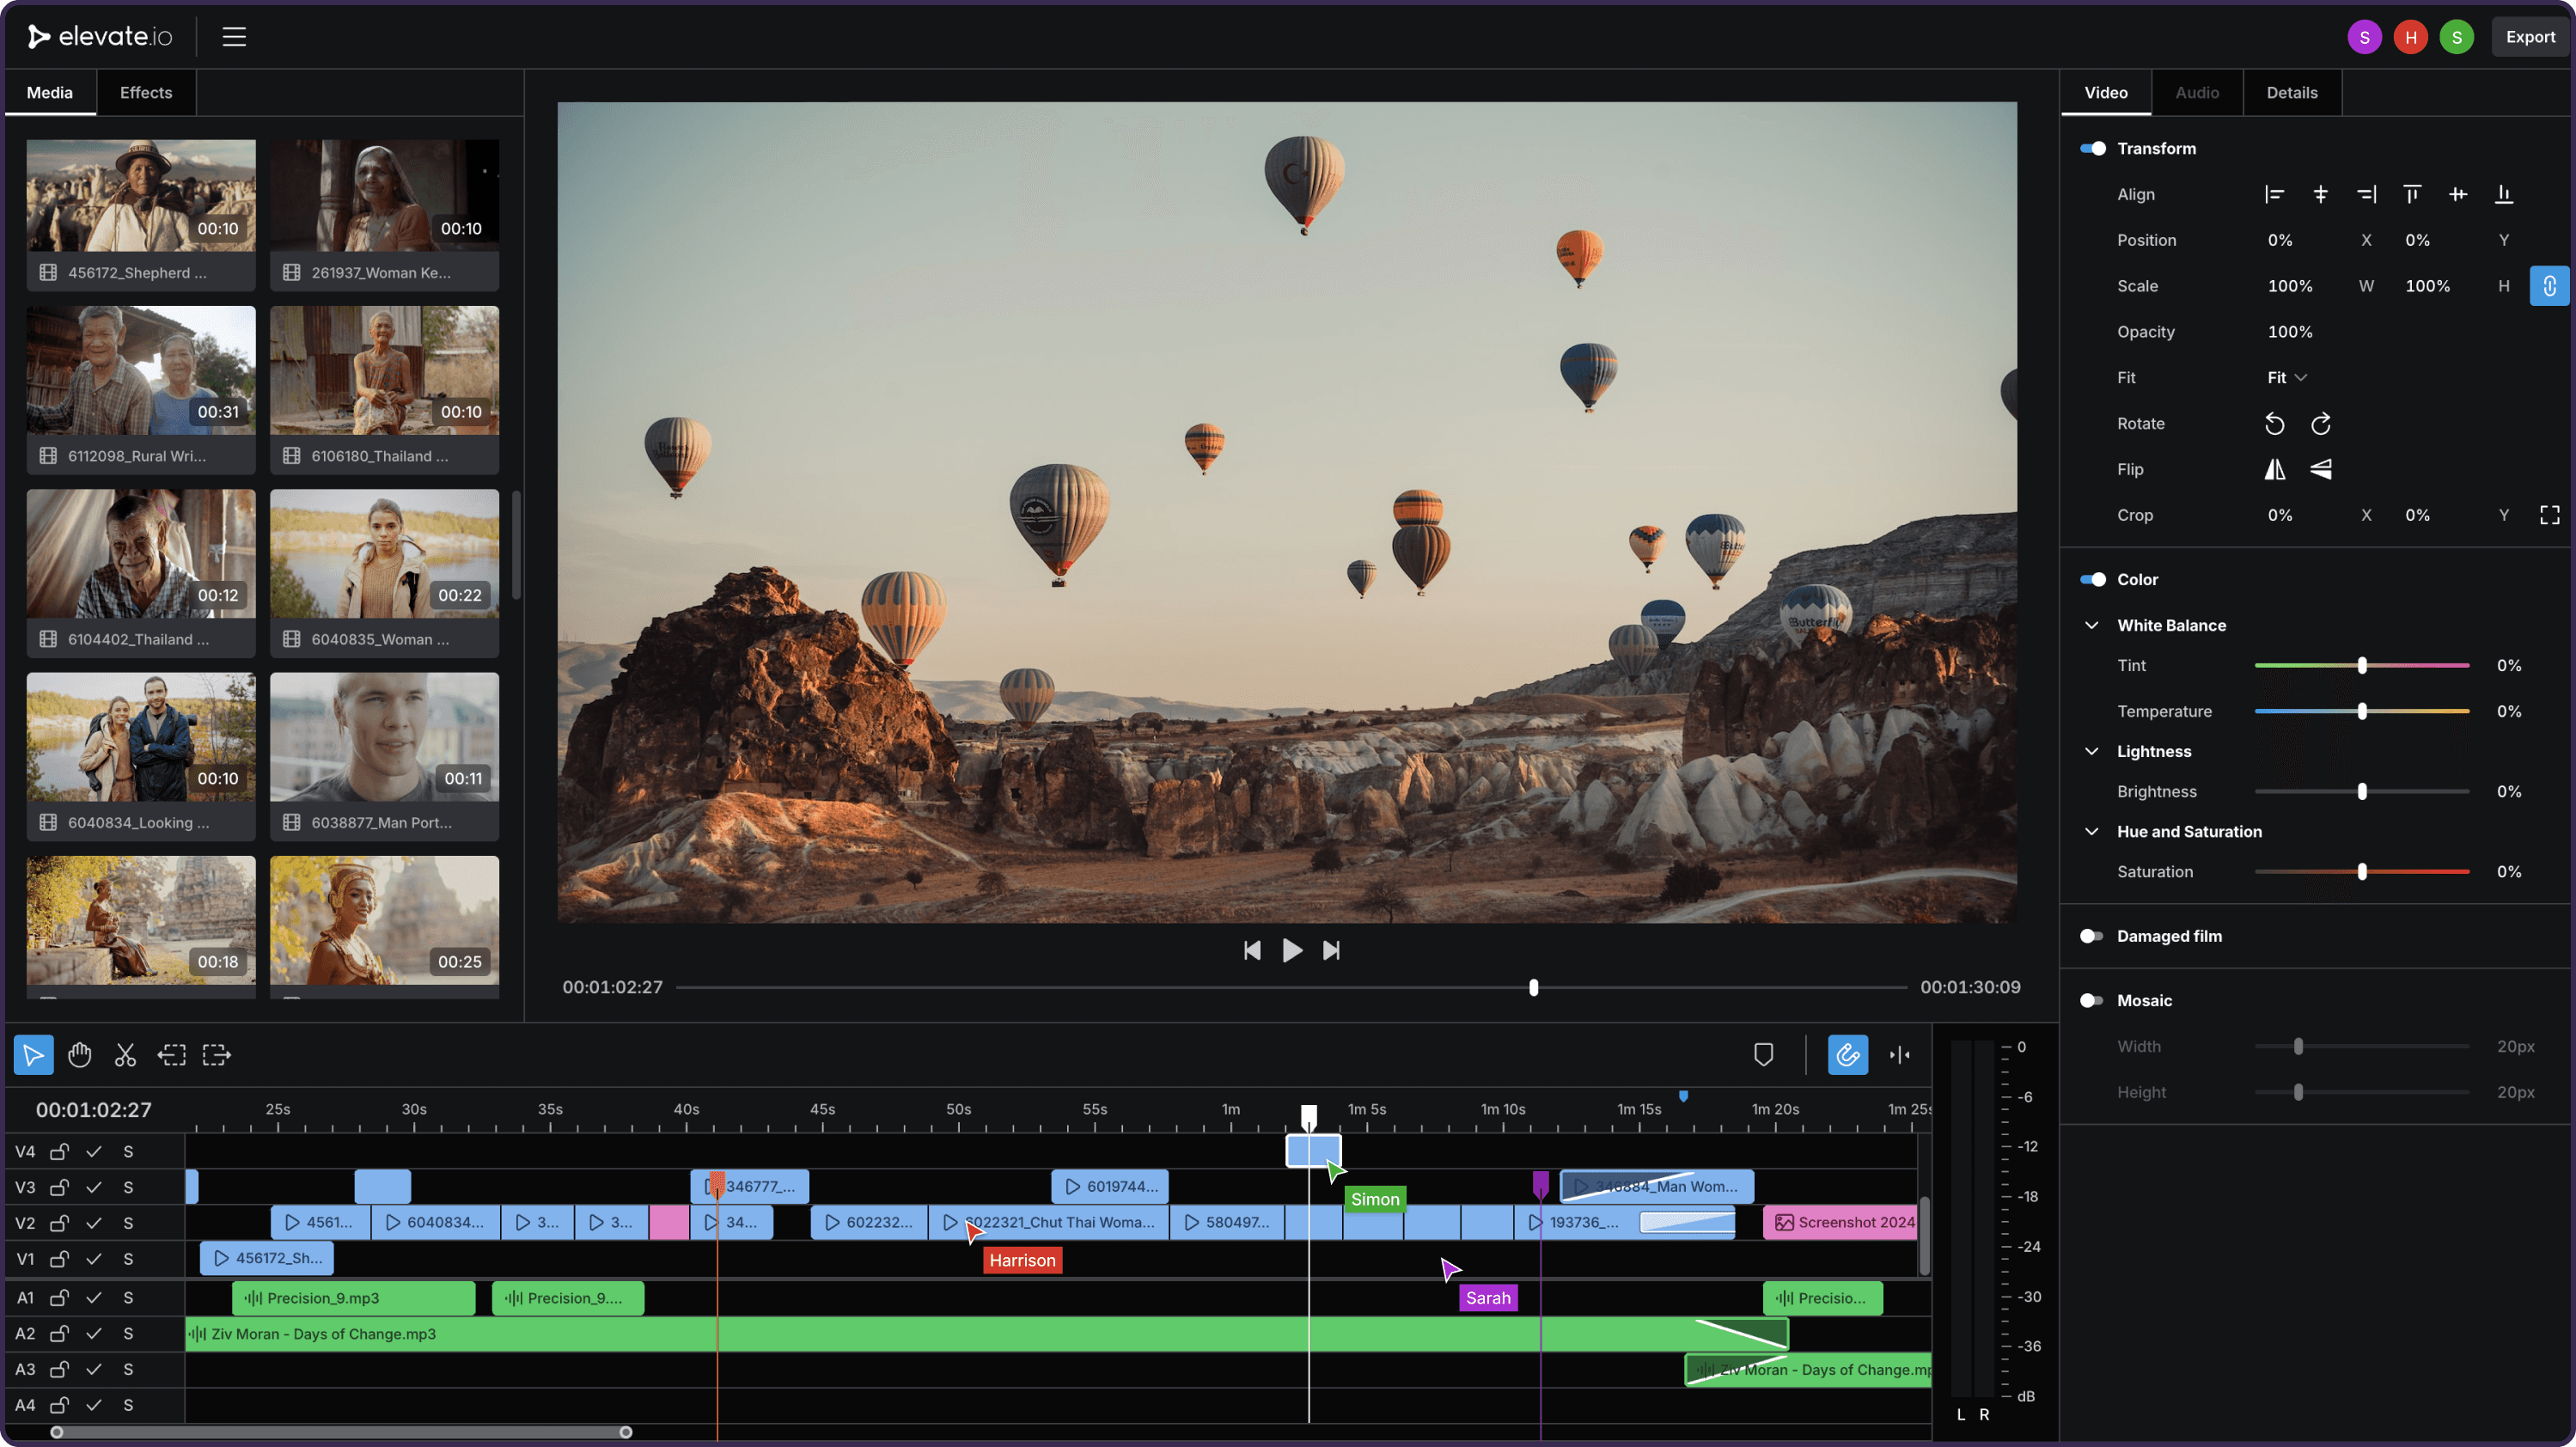Screen dimensions: 2576x1447
Task: Click the marker flag icon above timeline
Action: [x=1764, y=1054]
